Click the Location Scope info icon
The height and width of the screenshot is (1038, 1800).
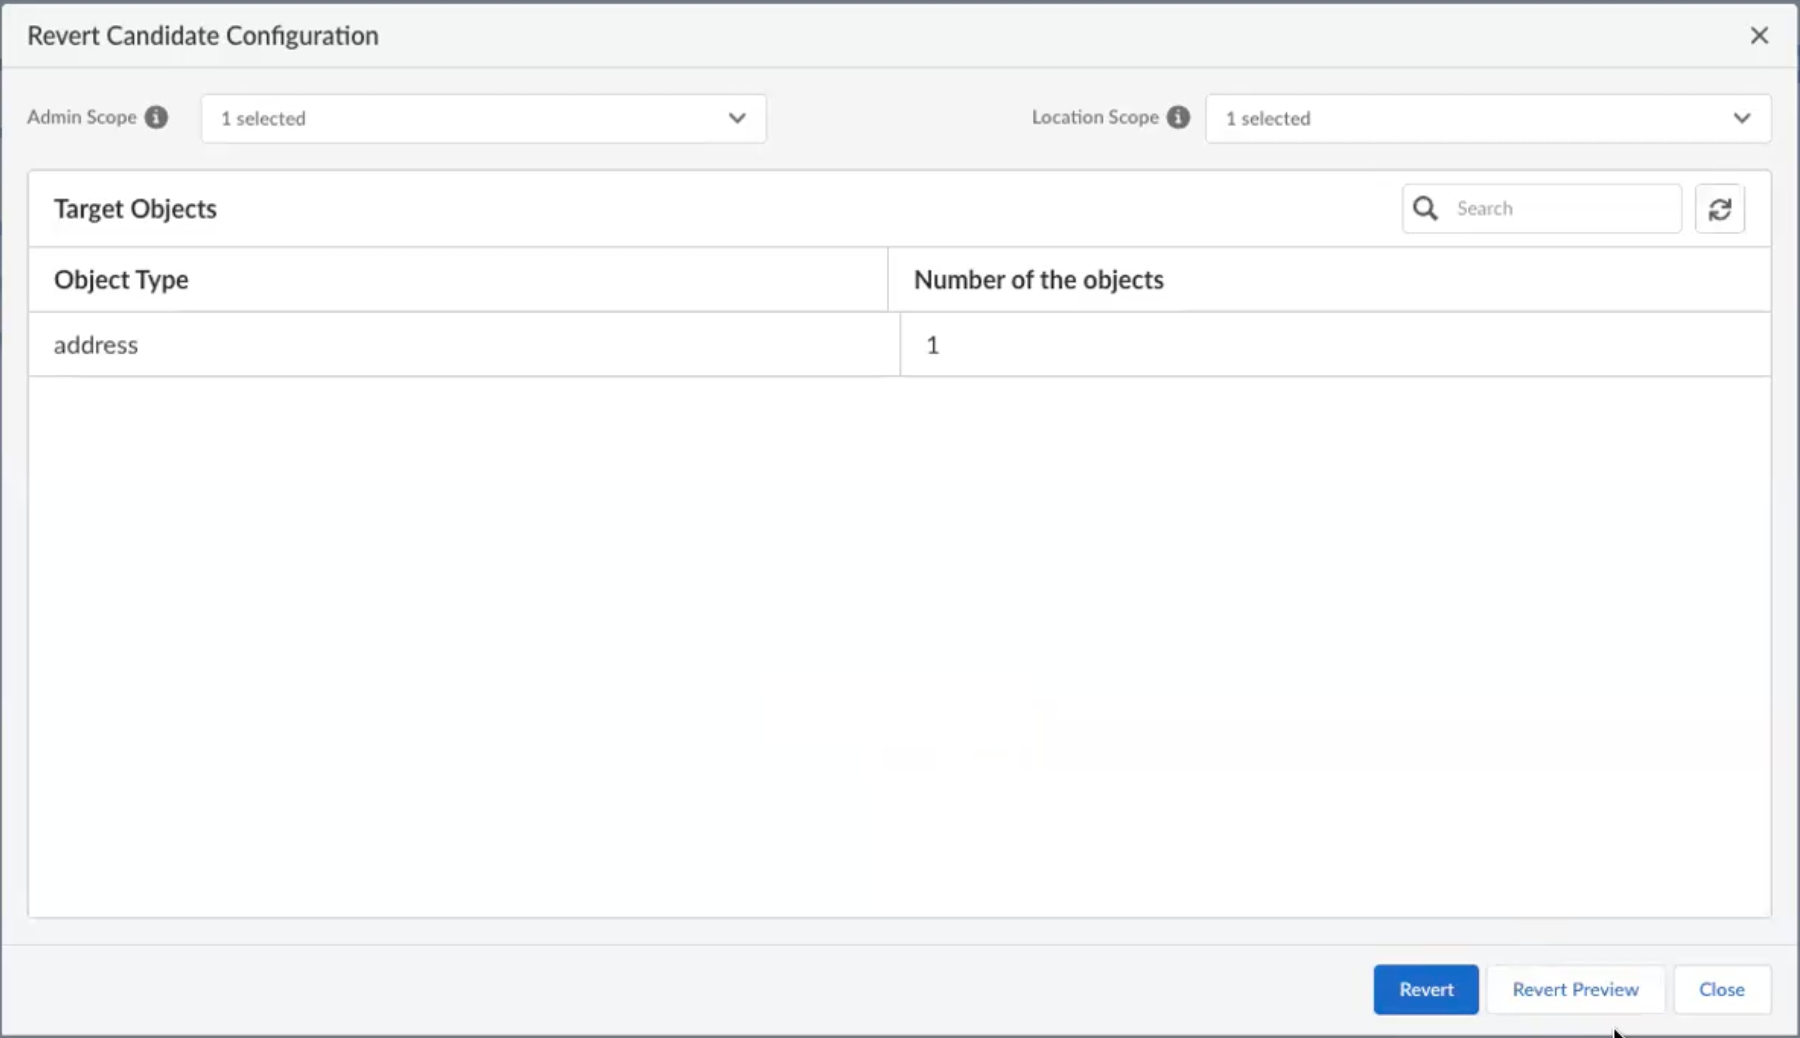click(1179, 117)
